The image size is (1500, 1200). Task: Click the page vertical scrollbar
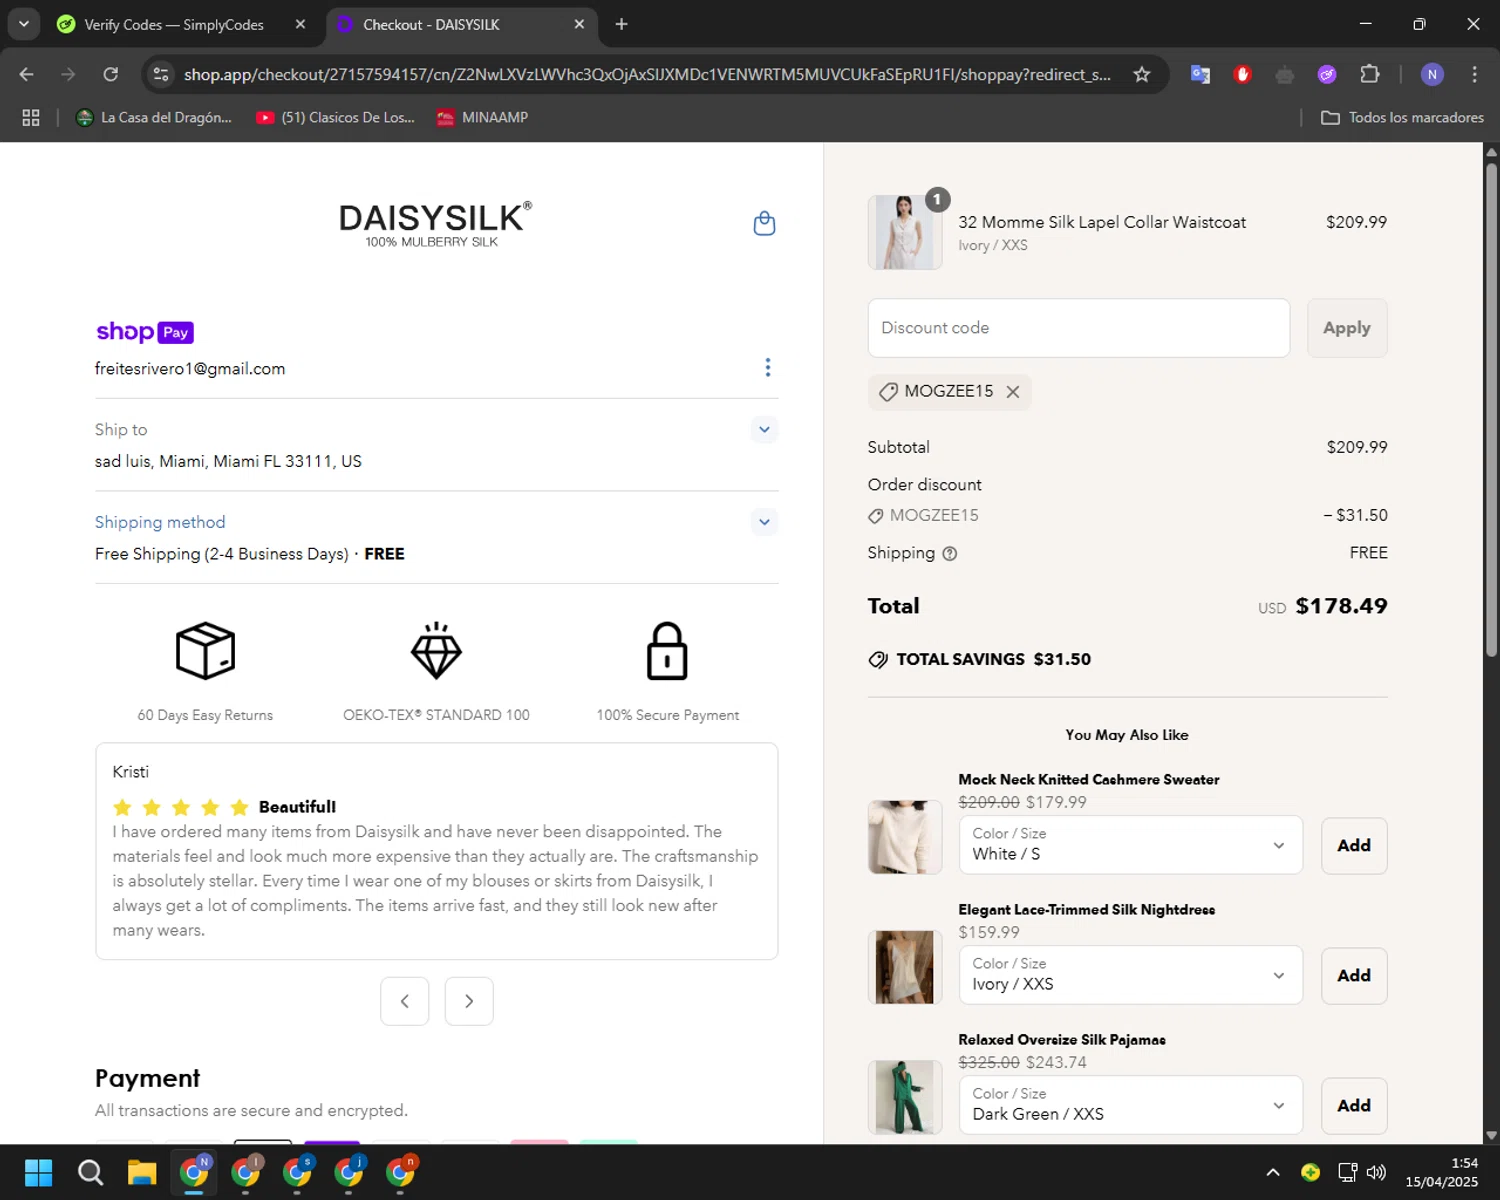1491,410
